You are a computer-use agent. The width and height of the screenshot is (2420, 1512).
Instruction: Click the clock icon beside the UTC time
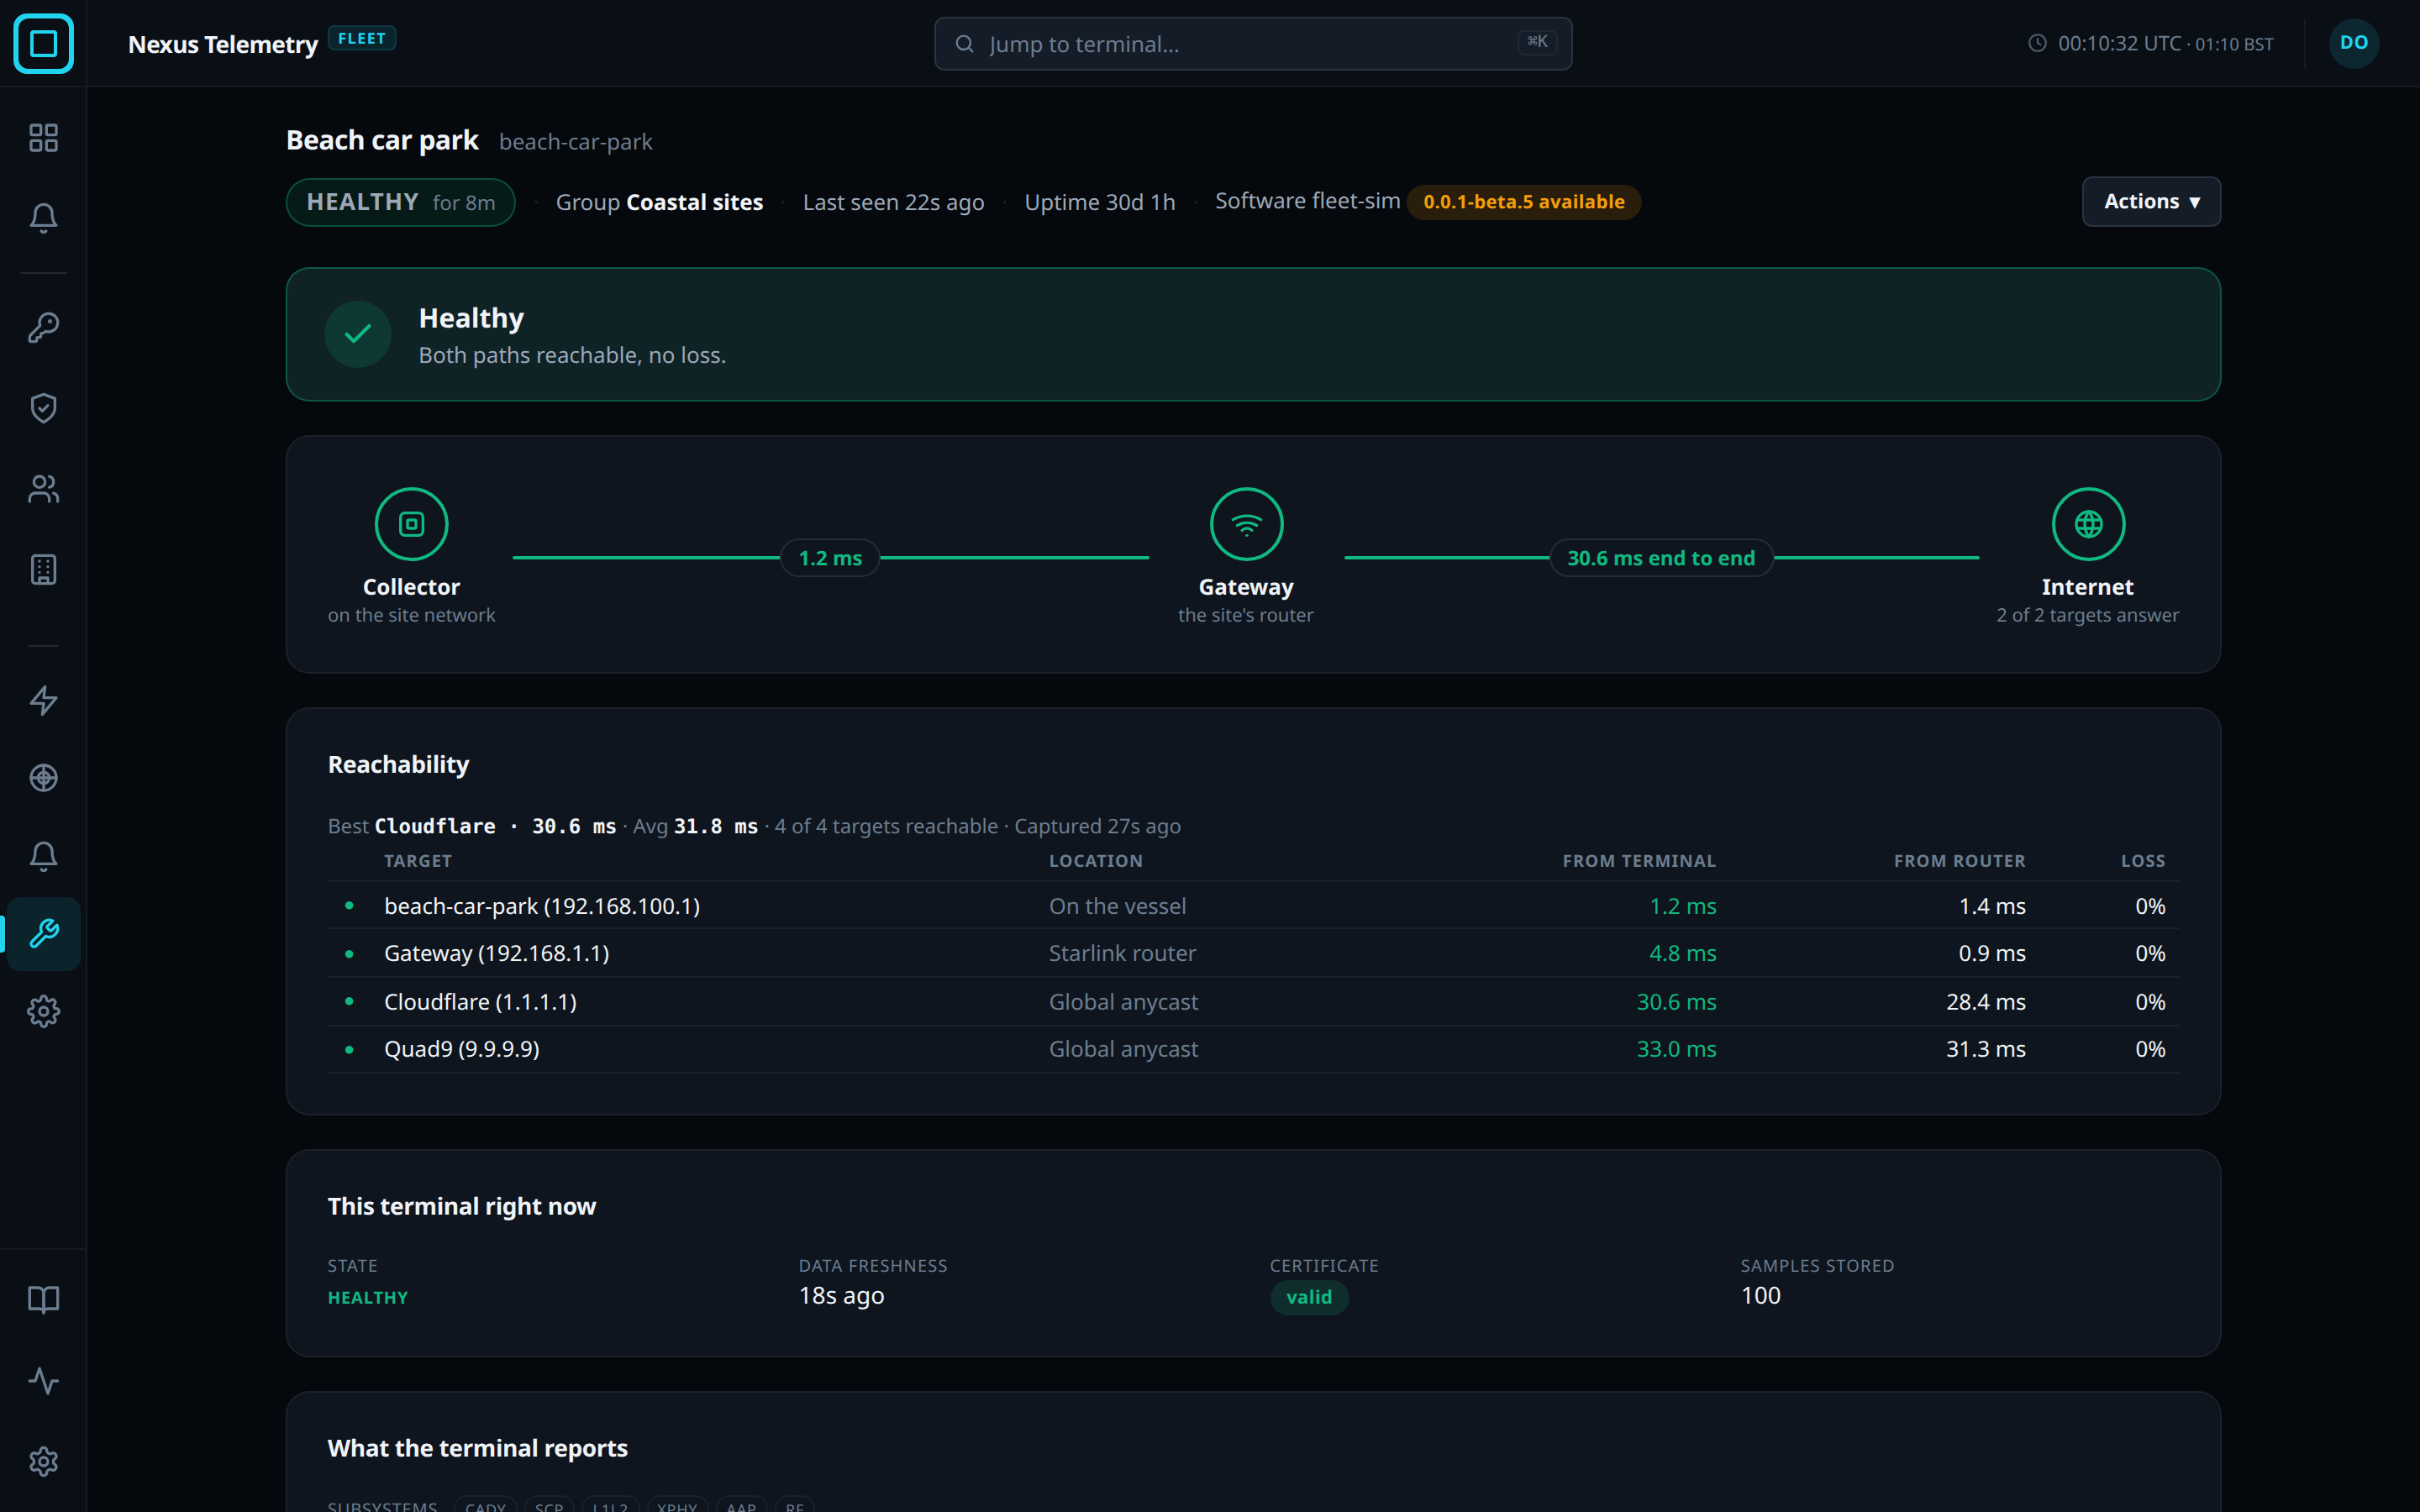click(2036, 43)
